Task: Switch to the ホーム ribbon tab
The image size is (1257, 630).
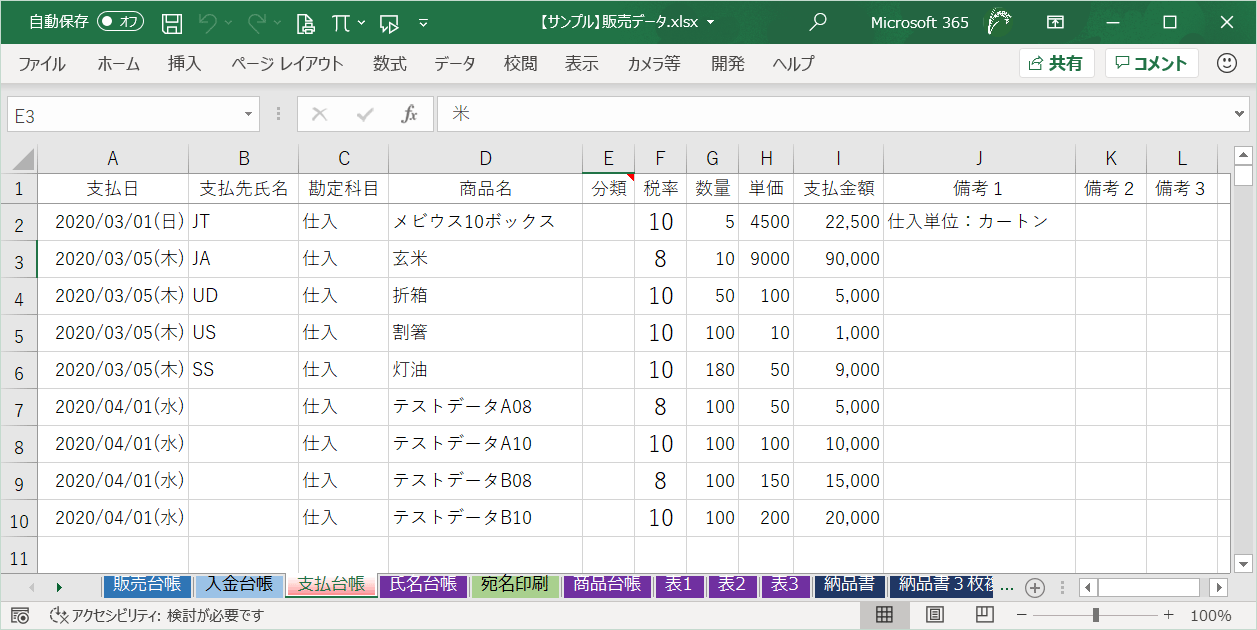Action: [x=118, y=64]
